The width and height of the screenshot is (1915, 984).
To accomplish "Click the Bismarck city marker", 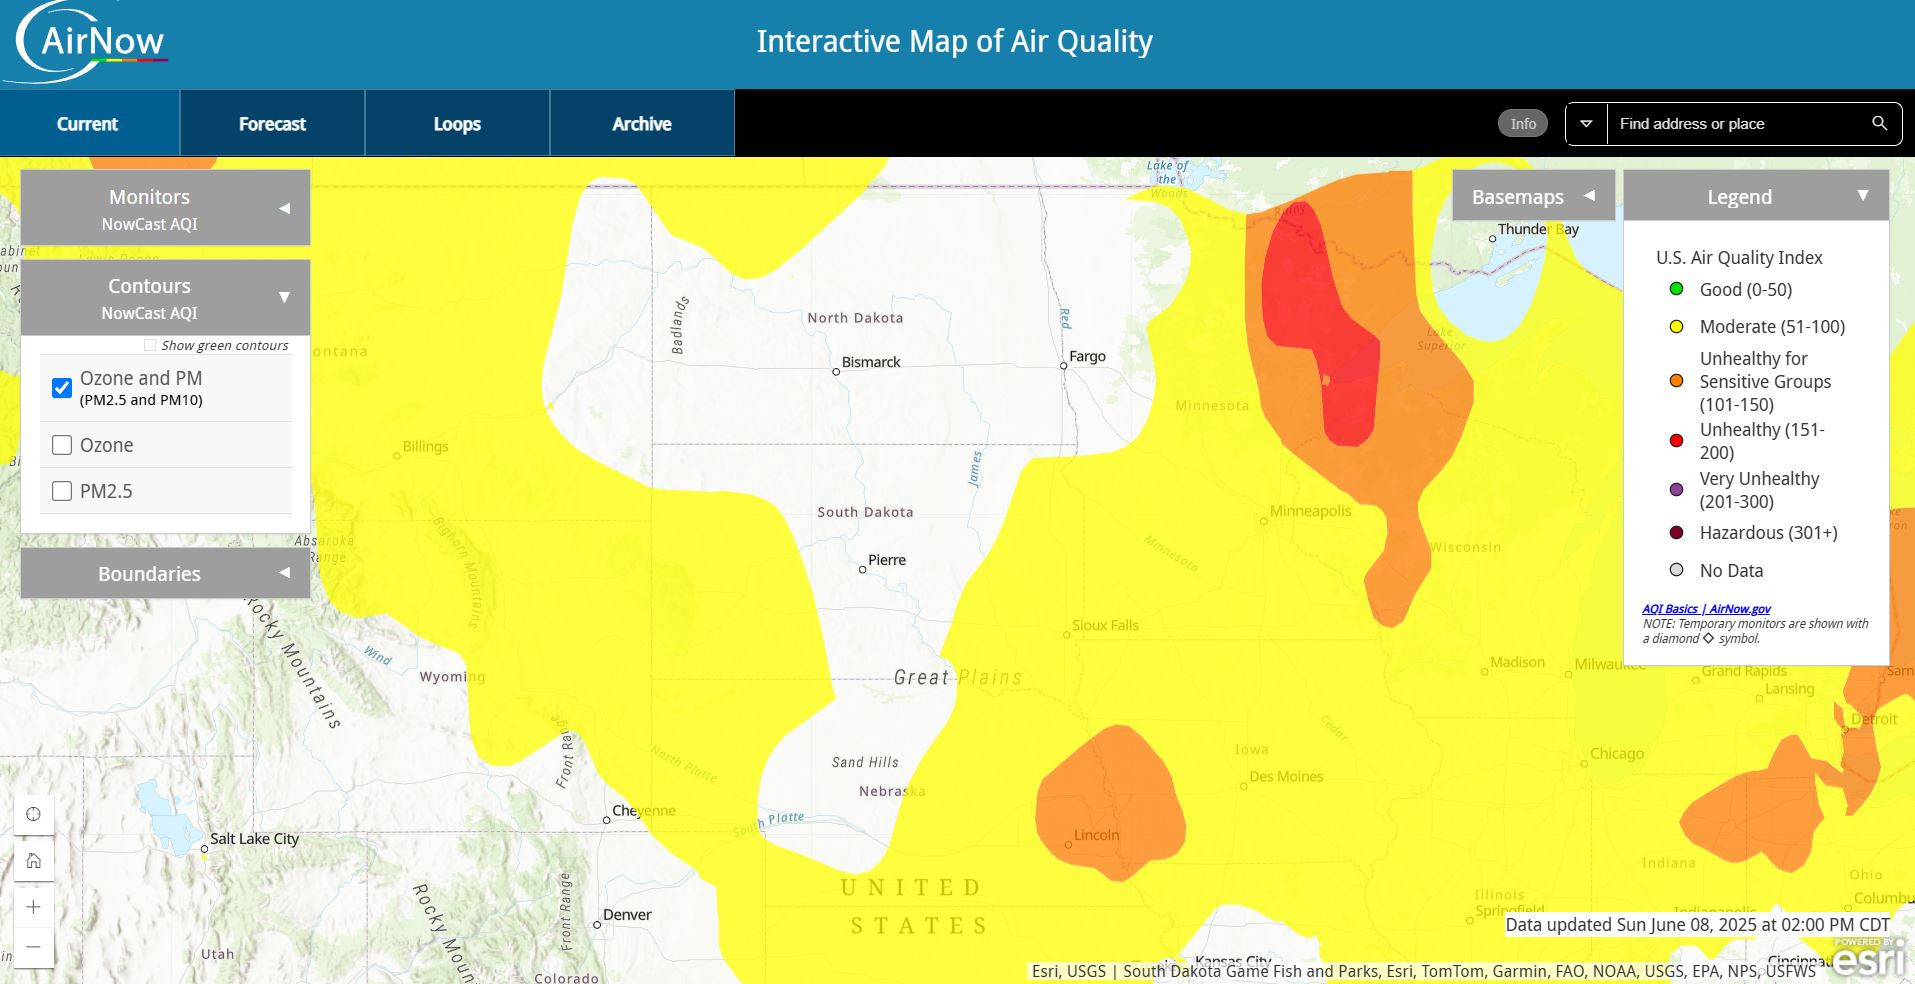I will [836, 372].
